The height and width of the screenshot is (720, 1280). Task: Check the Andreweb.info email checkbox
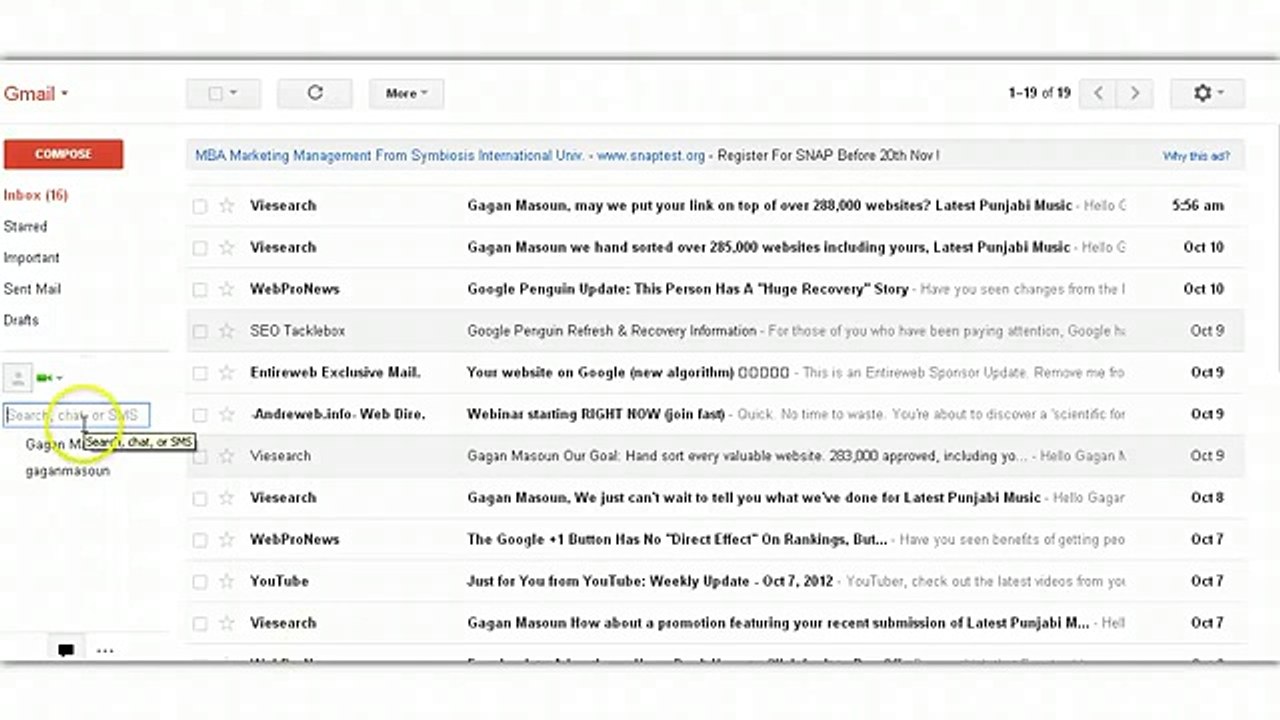(x=200, y=414)
